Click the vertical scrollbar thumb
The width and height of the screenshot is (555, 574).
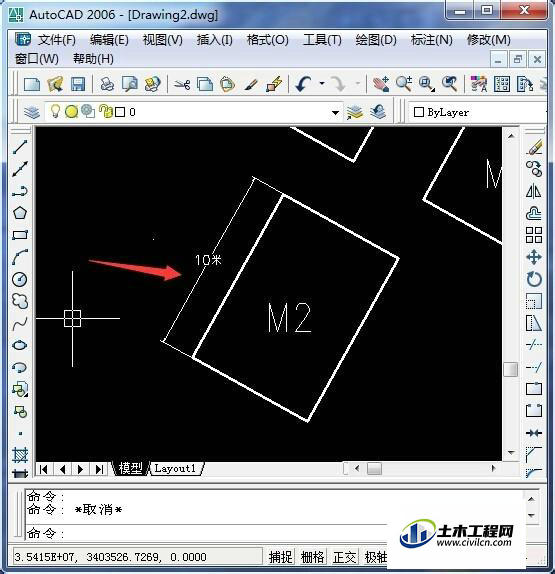coord(511,369)
